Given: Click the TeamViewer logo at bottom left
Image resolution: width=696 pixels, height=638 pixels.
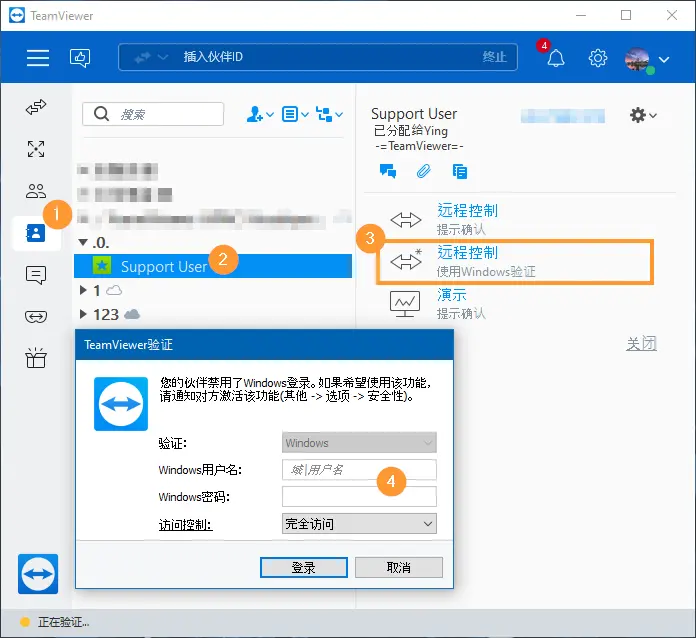Looking at the screenshot, I should coord(38,574).
